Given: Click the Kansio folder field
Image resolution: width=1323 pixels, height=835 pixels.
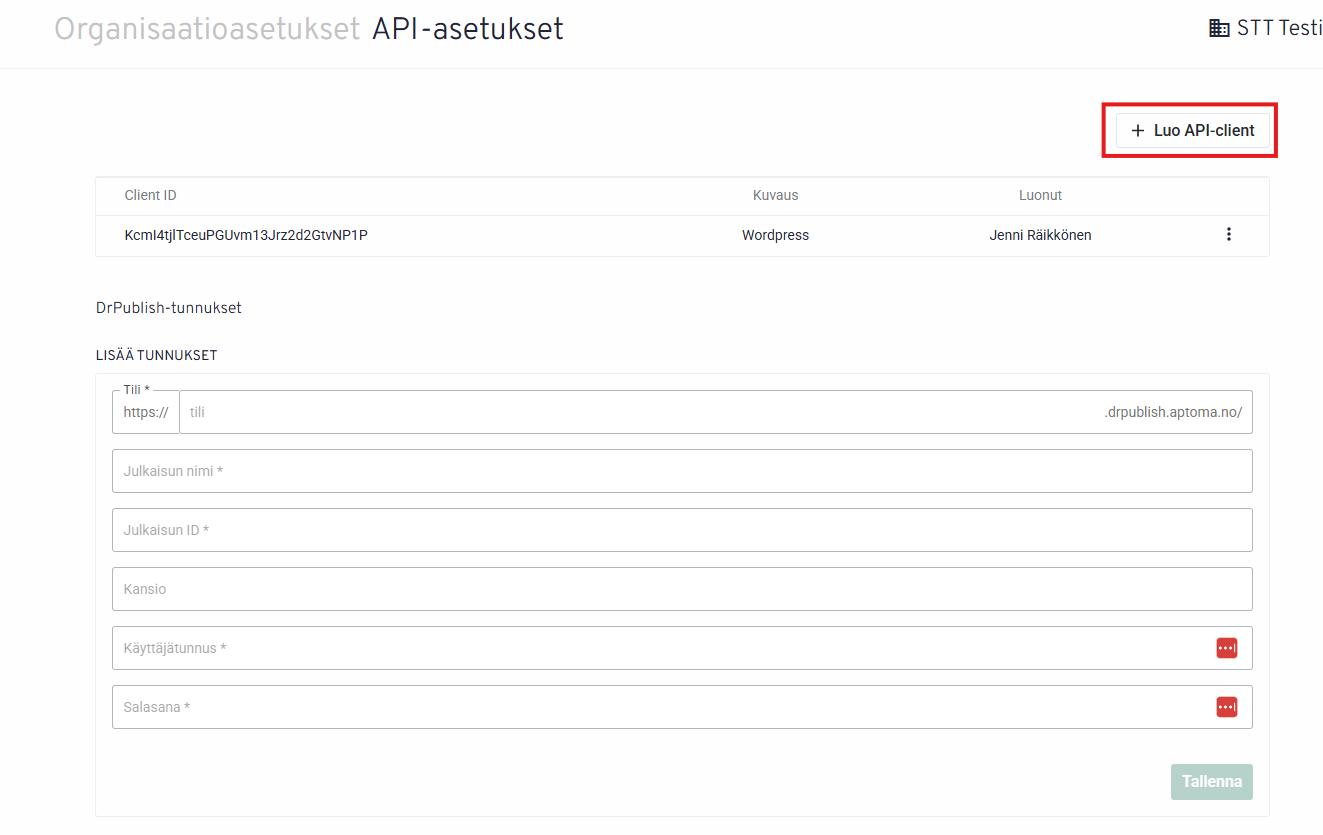Looking at the screenshot, I should coord(680,589).
